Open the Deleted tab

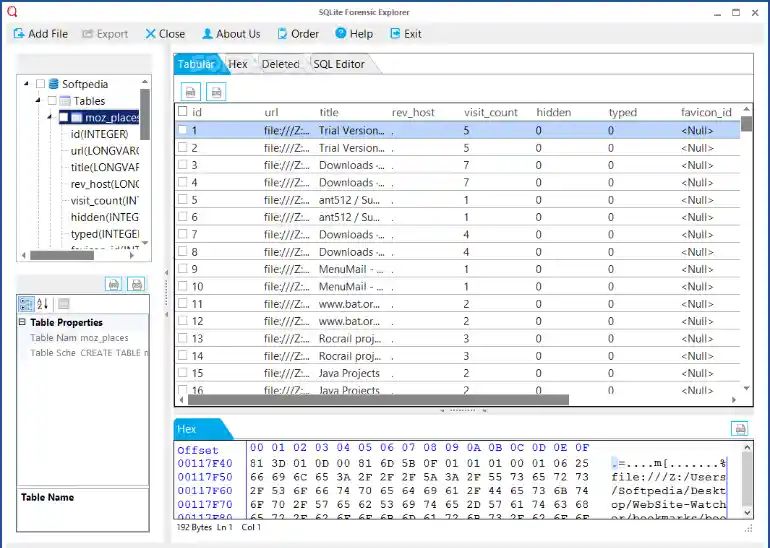(x=280, y=64)
